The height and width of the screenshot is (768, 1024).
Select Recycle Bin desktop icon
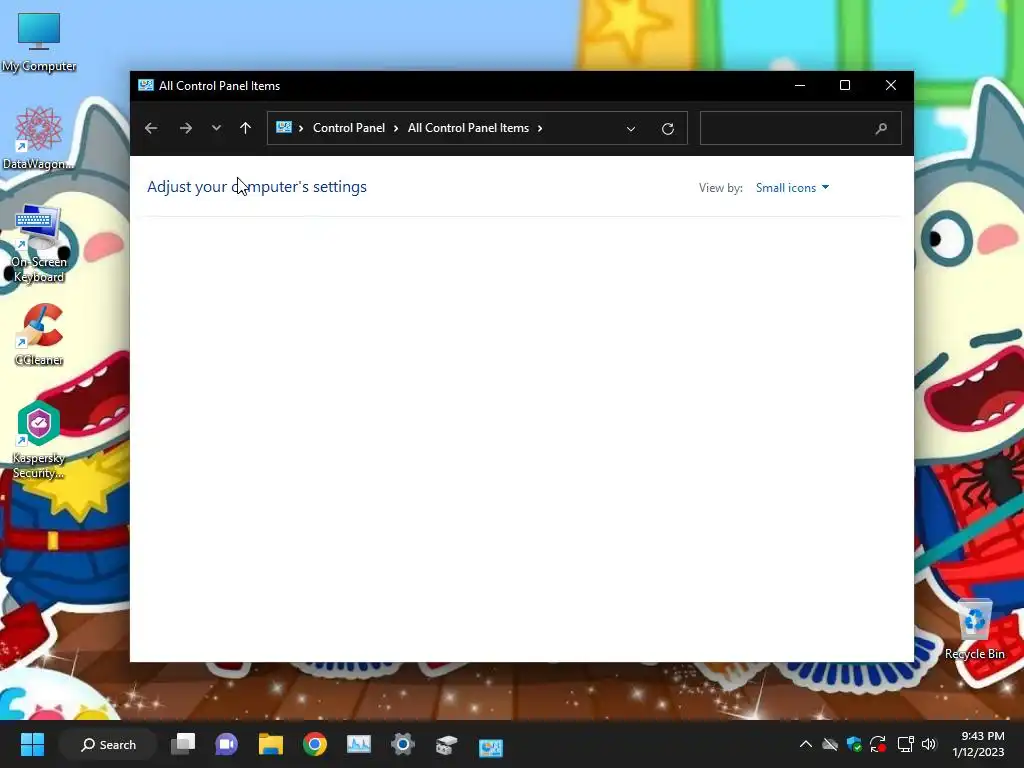(x=974, y=629)
